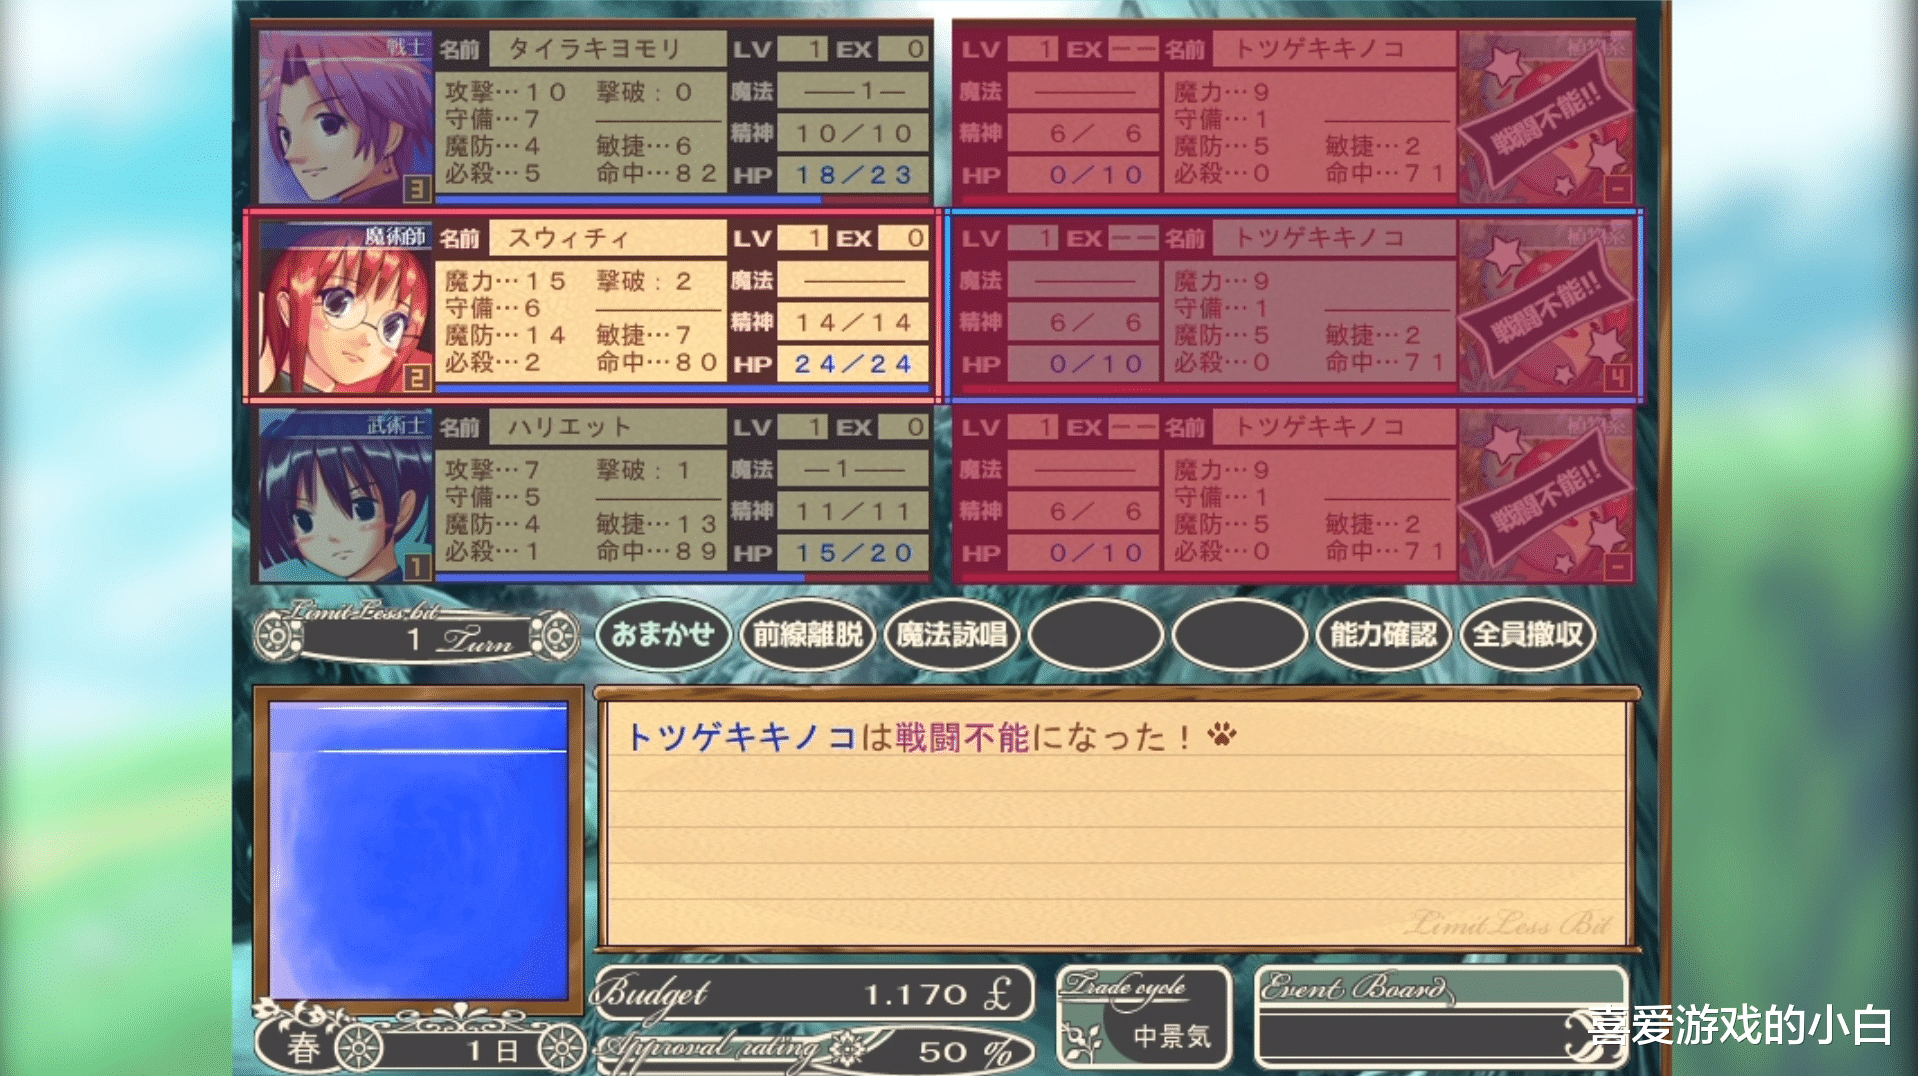Click the gear ornament right of Turn counter

click(556, 636)
